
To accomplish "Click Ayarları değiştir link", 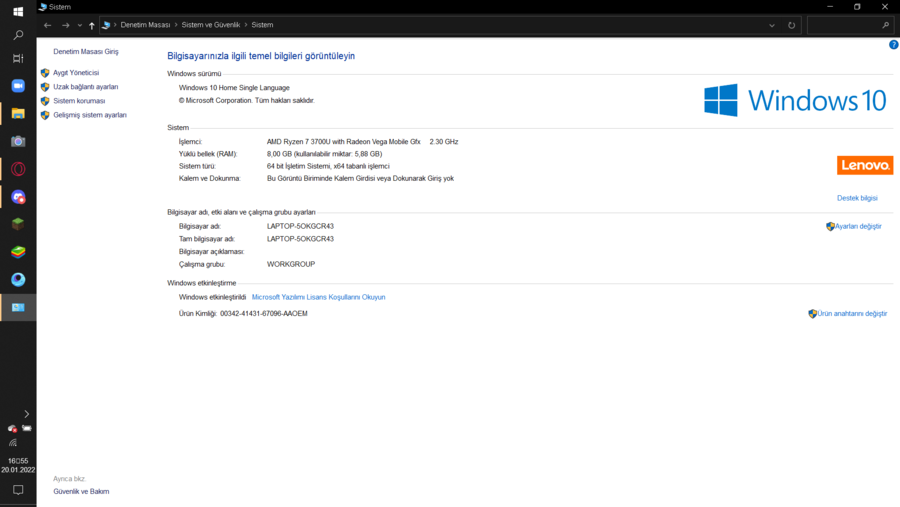I will tap(858, 226).
